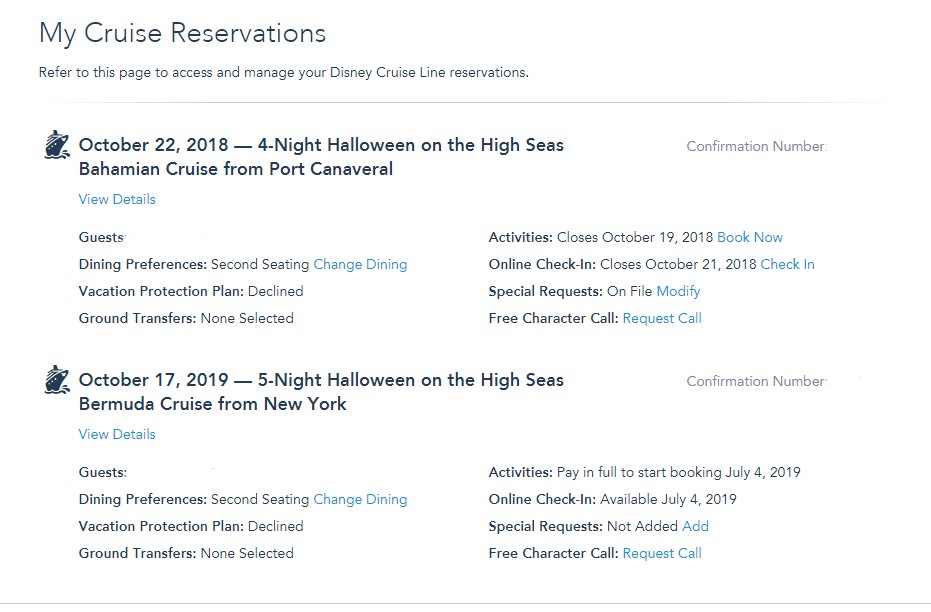Click Vacation Protection Plan Declined for 2018 cruise
The height and width of the screenshot is (612, 931).
click(x=191, y=291)
